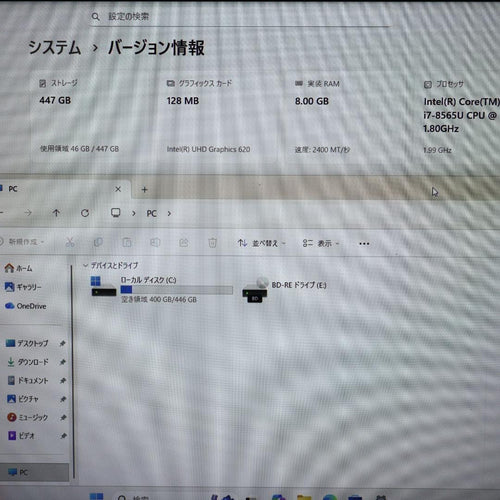500x500 pixels.
Task: Click the Share icon in toolbar
Action: tap(184, 242)
